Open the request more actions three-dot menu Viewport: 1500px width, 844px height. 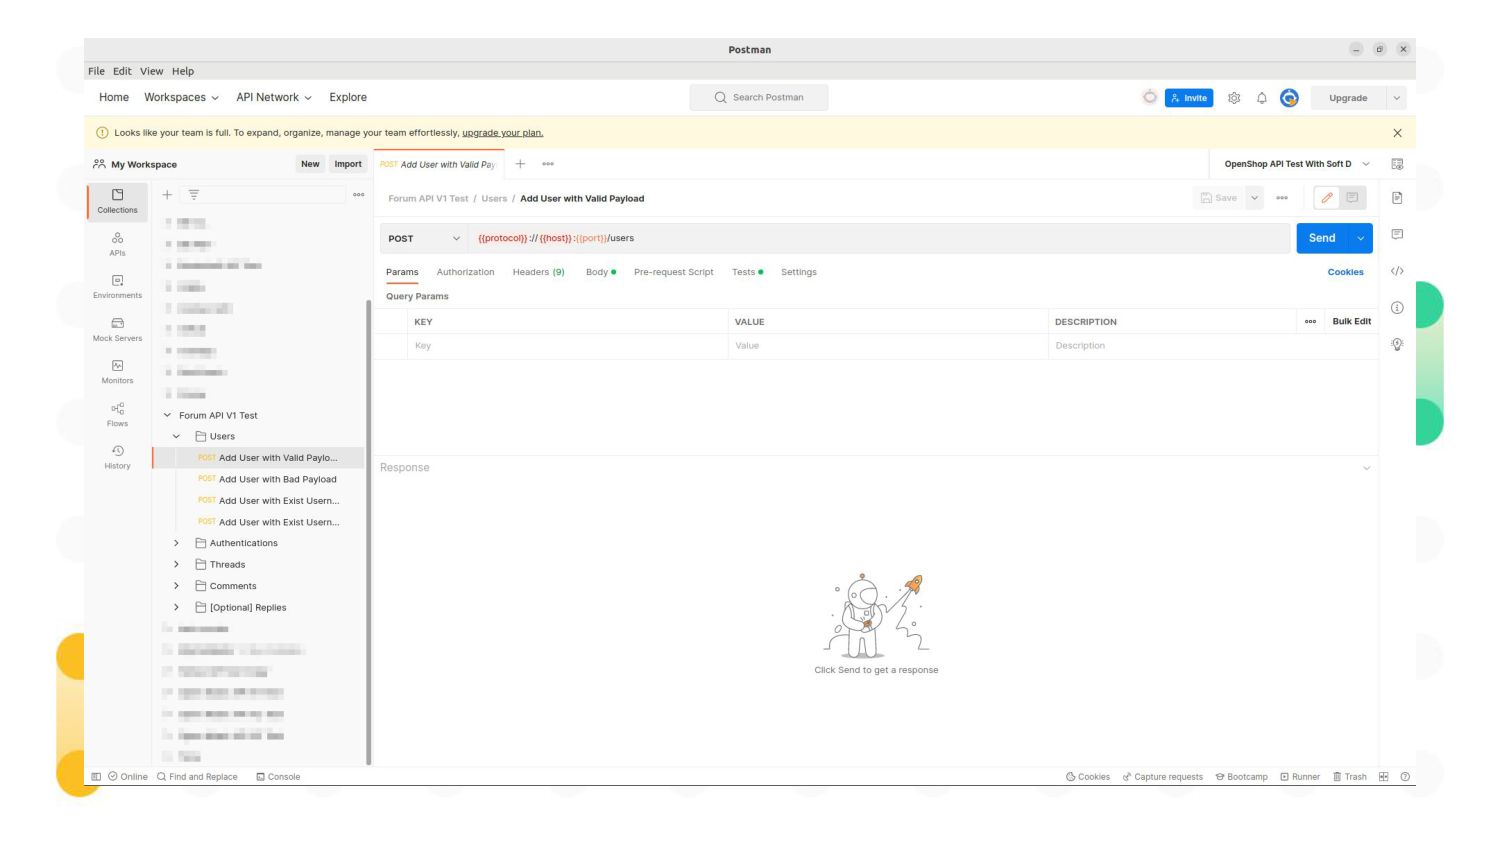point(1282,198)
